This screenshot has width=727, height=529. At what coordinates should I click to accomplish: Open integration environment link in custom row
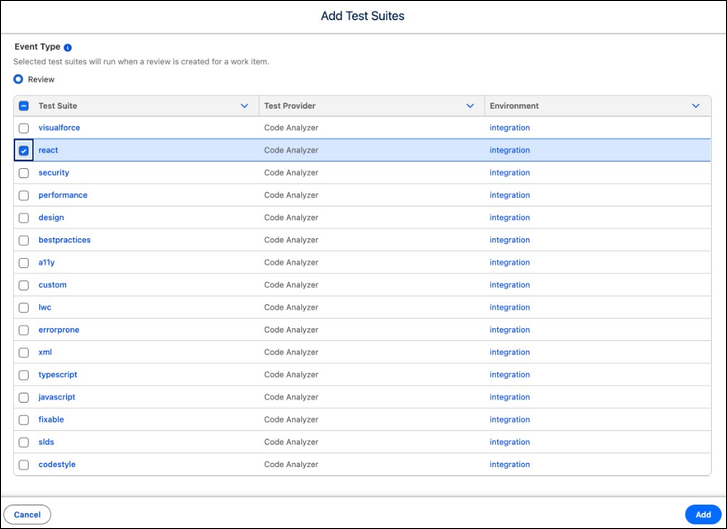[510, 285]
